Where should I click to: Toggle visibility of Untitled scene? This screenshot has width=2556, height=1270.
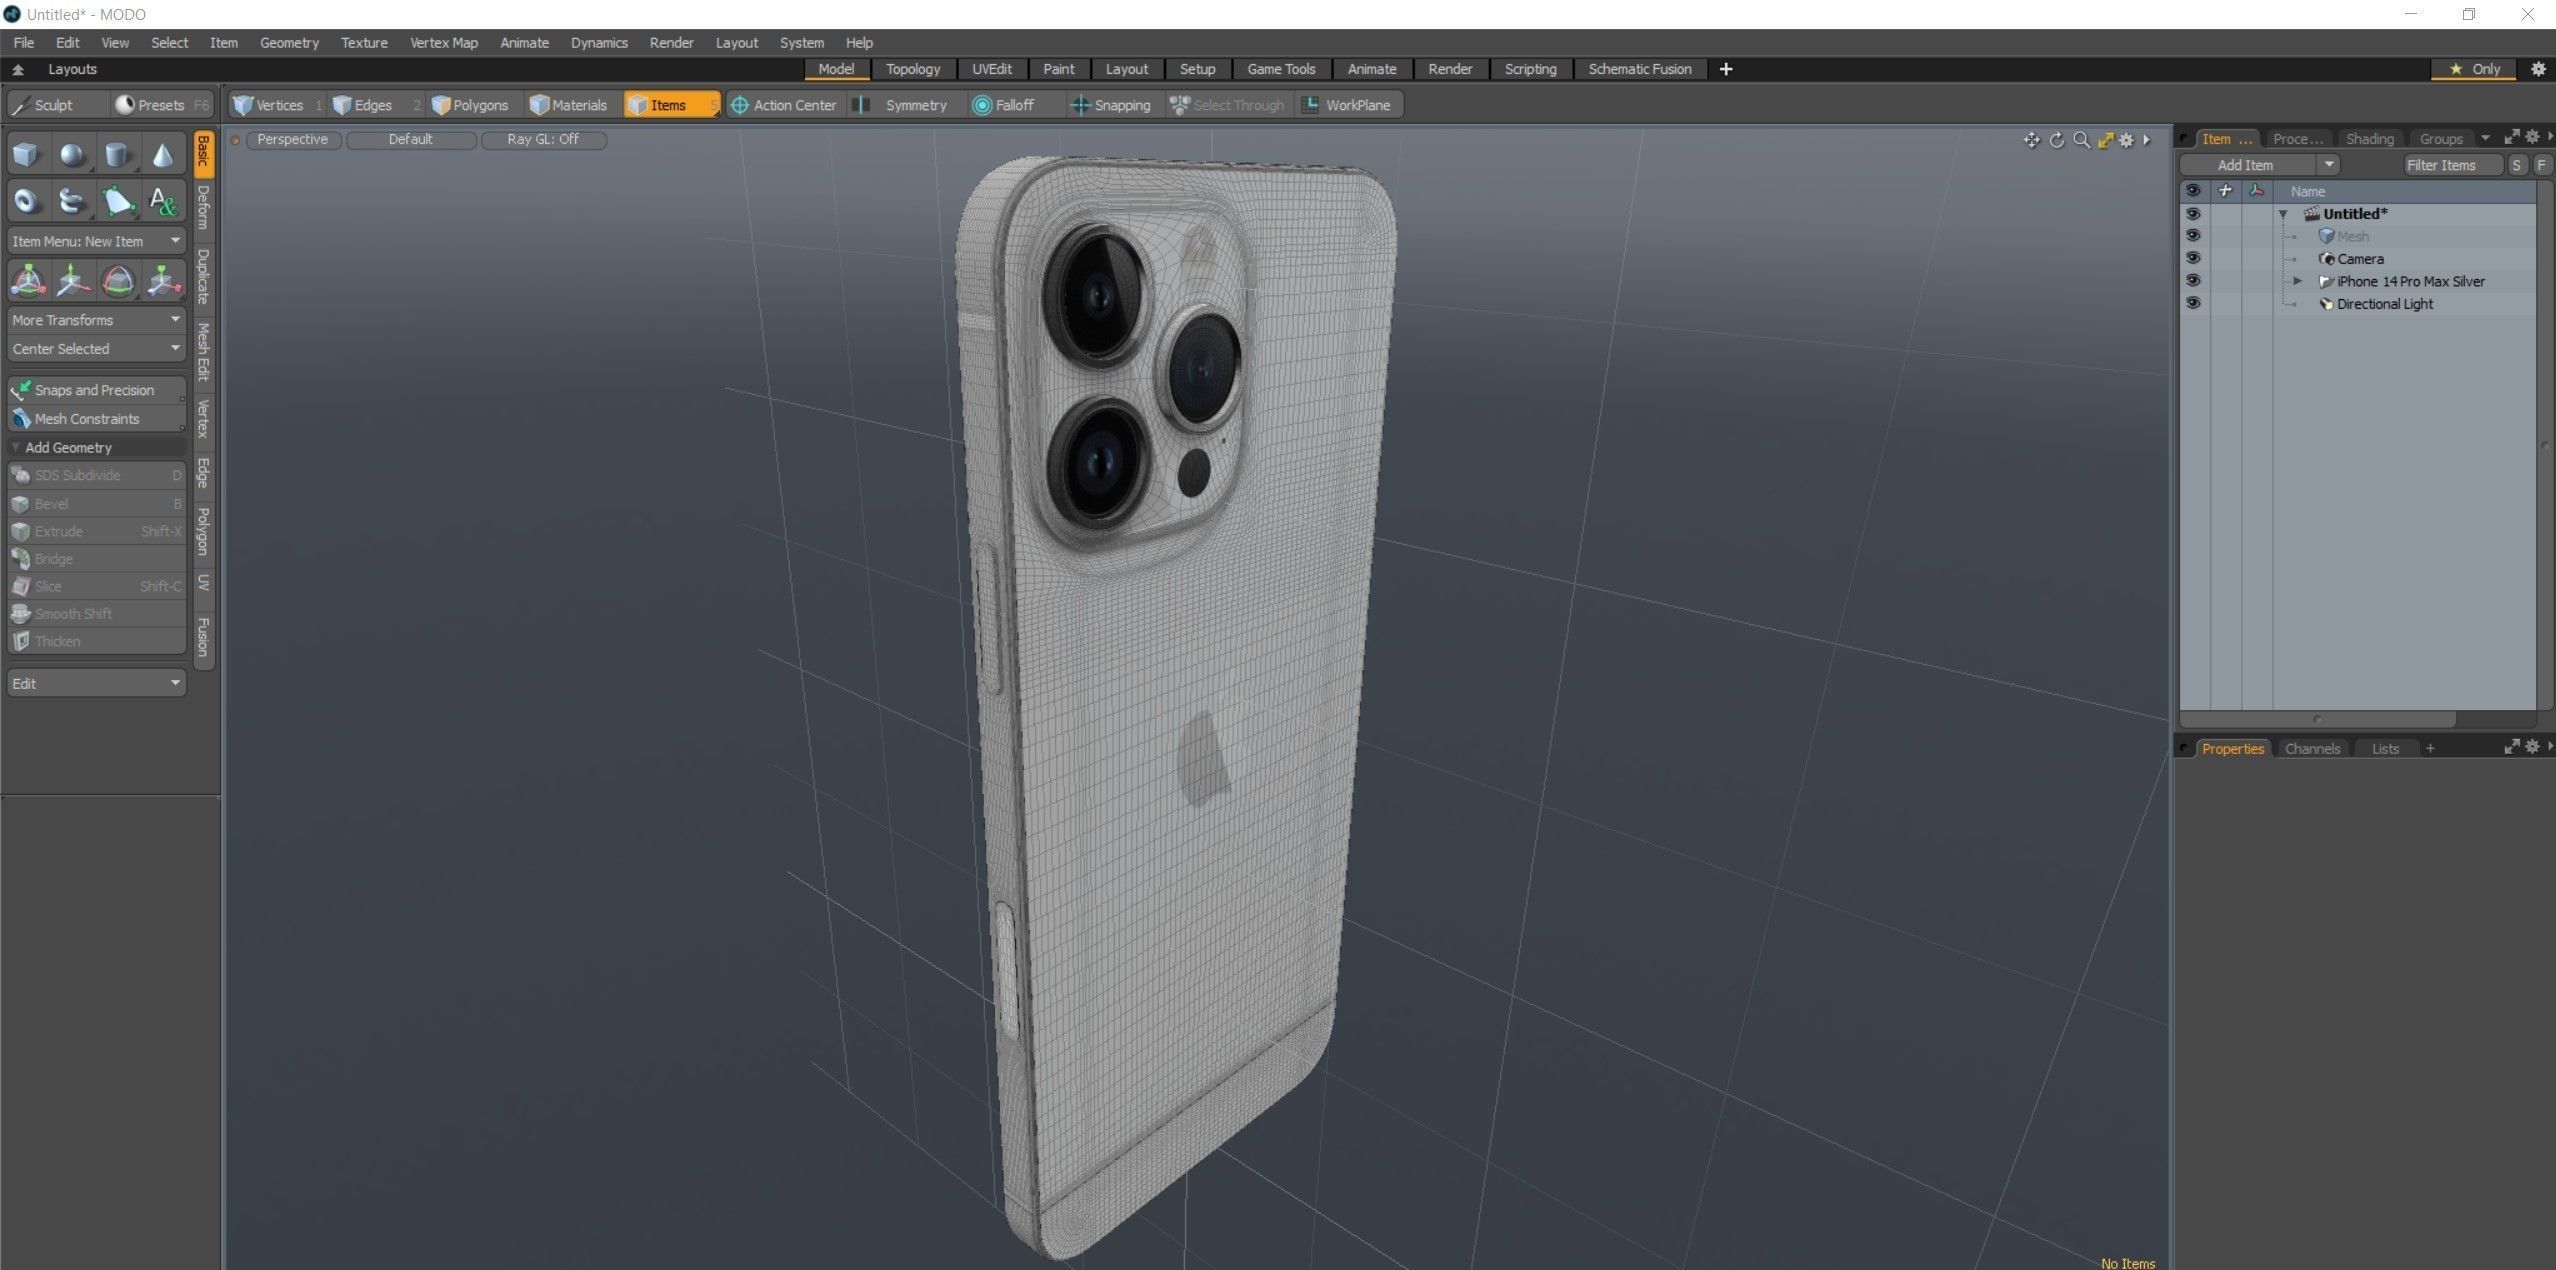pyautogui.click(x=2193, y=214)
